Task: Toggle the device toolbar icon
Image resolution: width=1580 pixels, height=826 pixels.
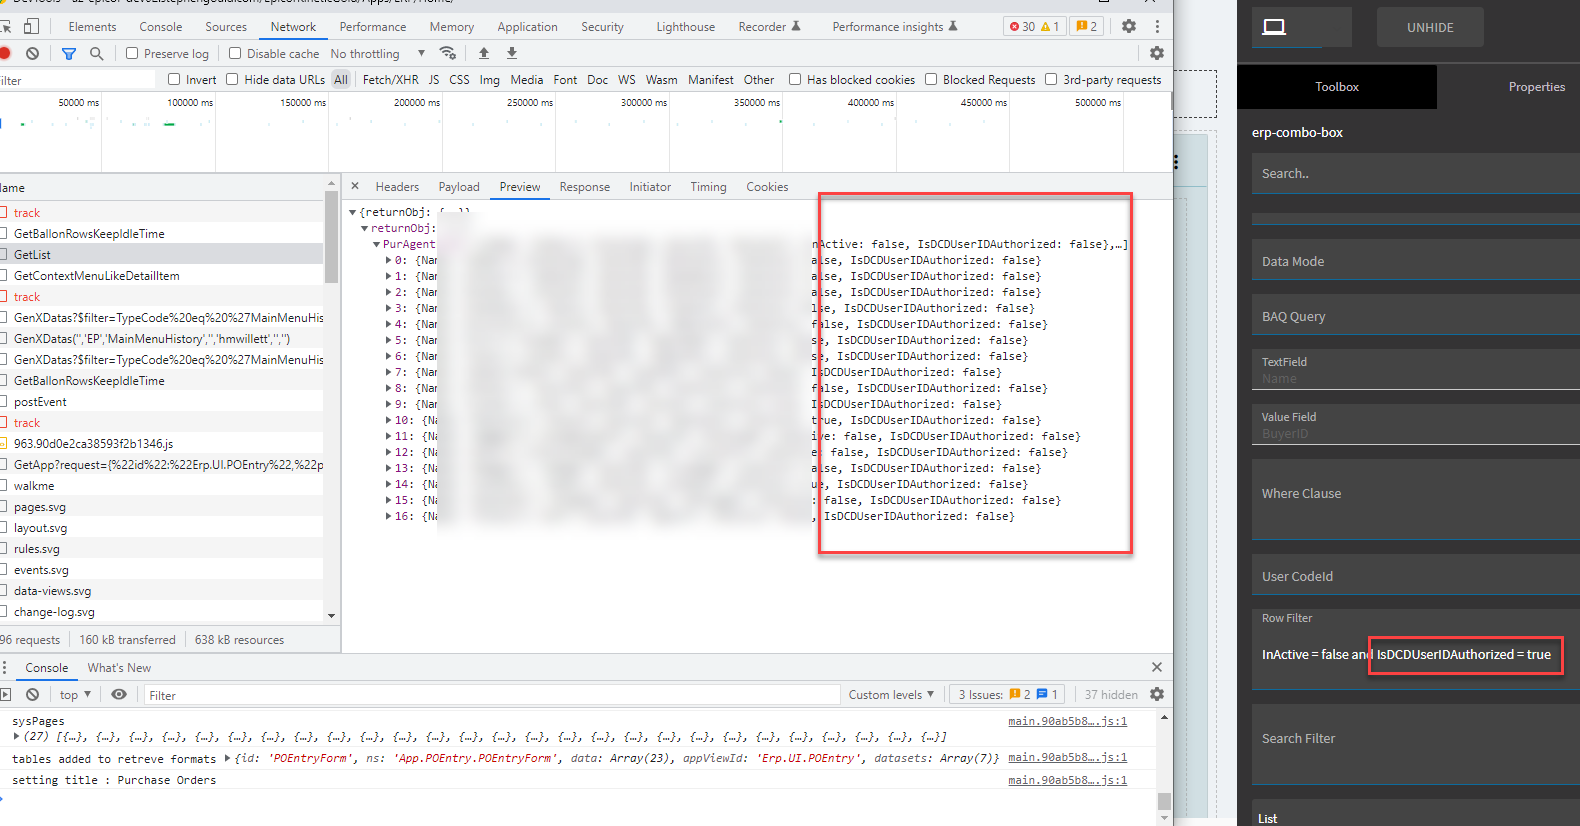Action: (x=31, y=27)
